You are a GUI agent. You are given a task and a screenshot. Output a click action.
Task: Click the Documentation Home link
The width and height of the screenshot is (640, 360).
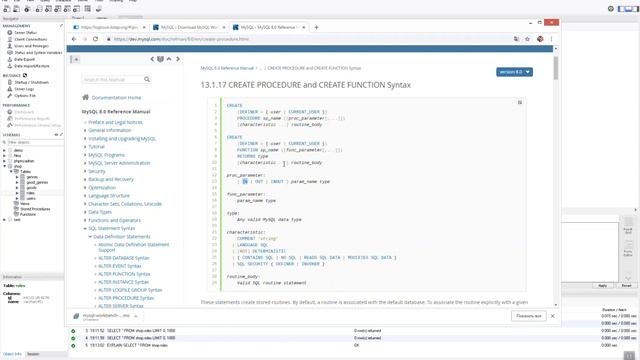116,98
